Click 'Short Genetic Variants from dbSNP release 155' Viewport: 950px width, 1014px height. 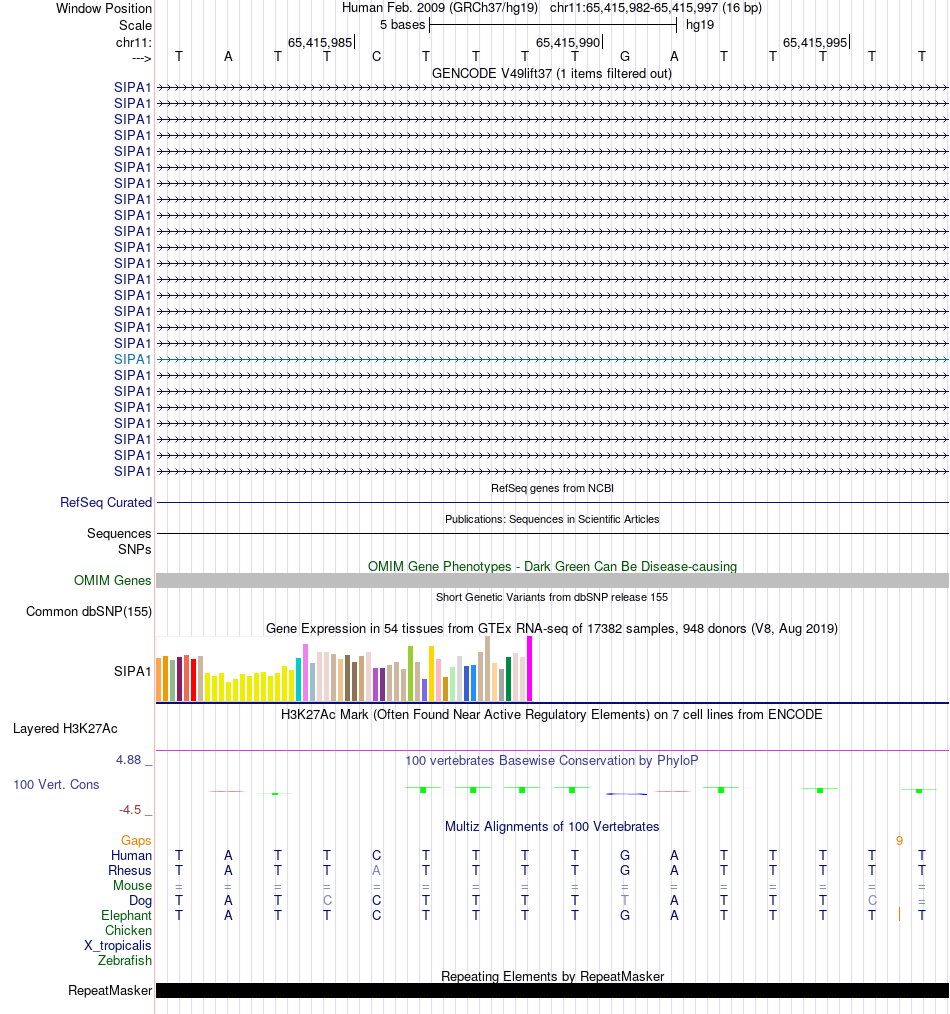point(552,598)
